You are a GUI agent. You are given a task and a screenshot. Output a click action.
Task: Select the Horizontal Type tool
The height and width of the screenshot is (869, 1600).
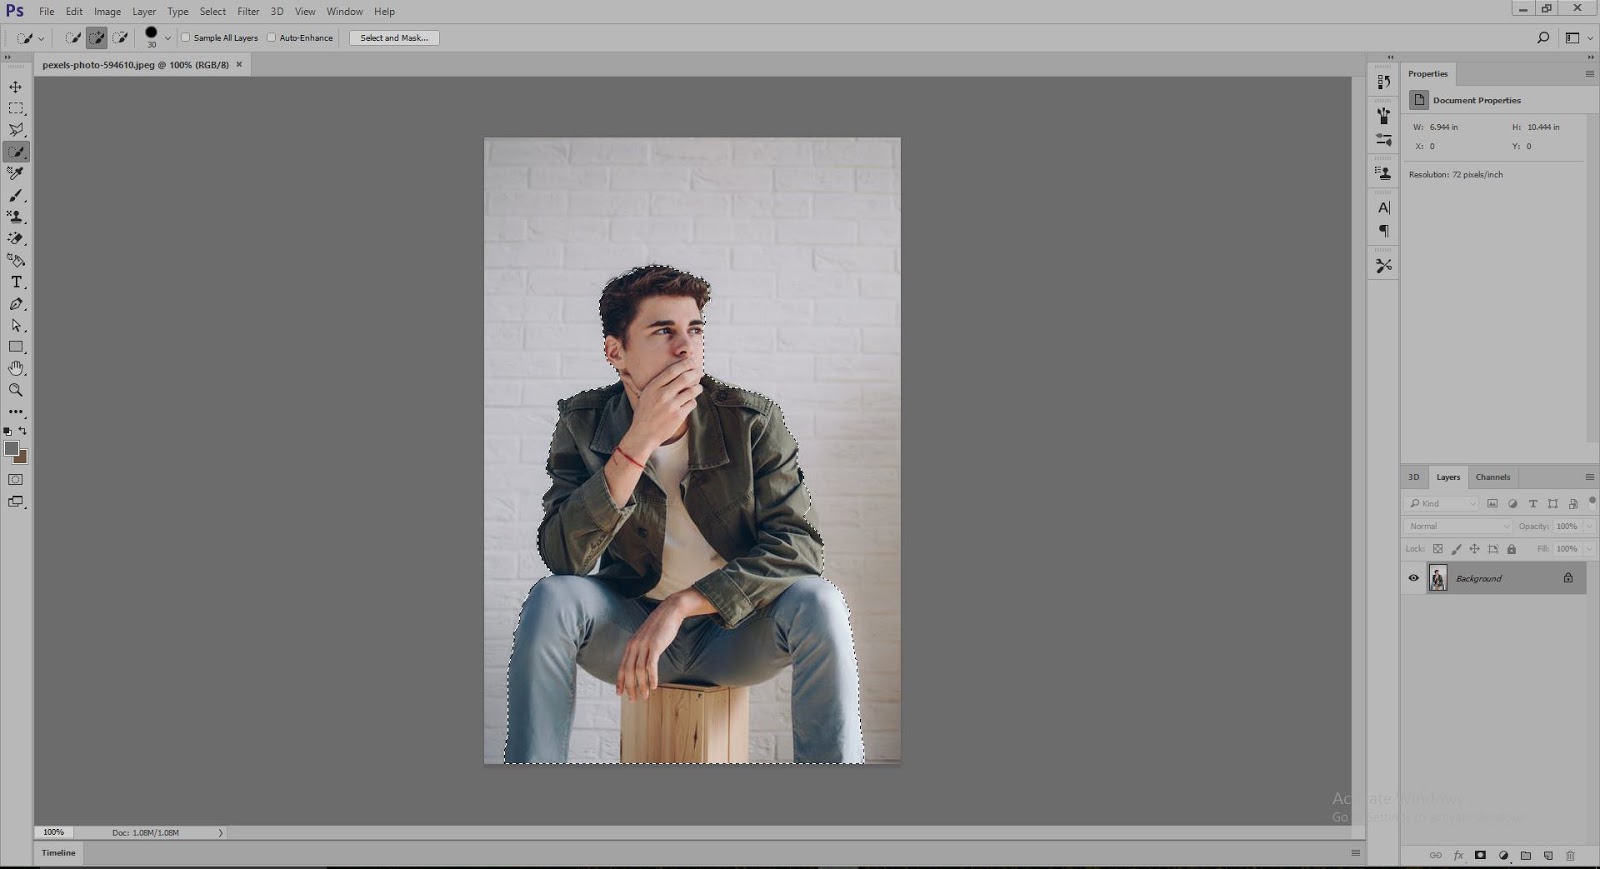click(x=16, y=282)
